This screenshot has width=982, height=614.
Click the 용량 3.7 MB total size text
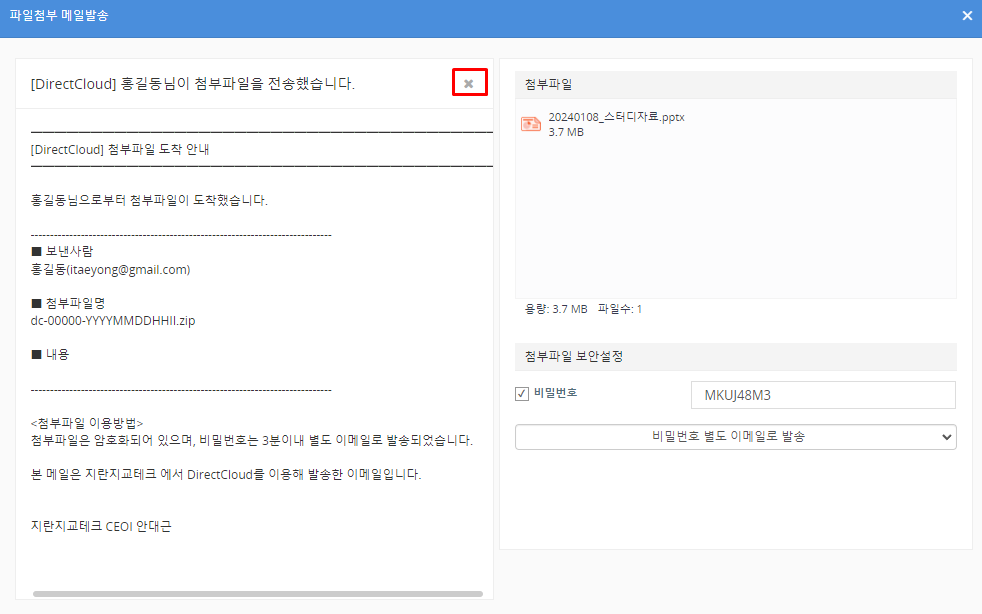[556, 309]
